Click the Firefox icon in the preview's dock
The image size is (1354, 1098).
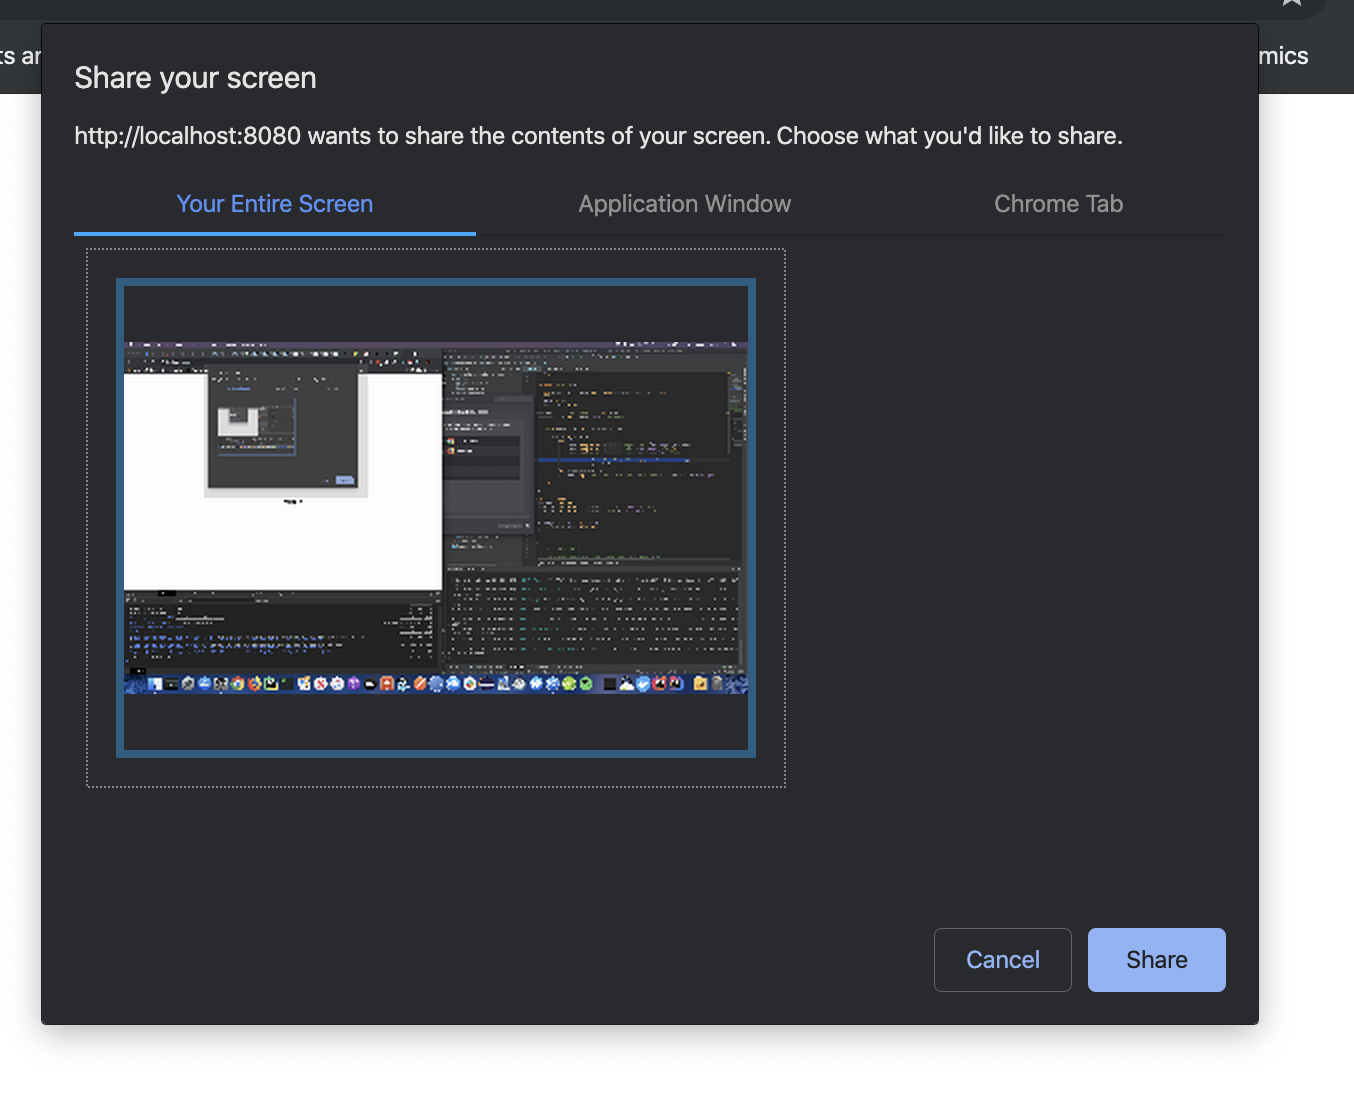coord(253,684)
